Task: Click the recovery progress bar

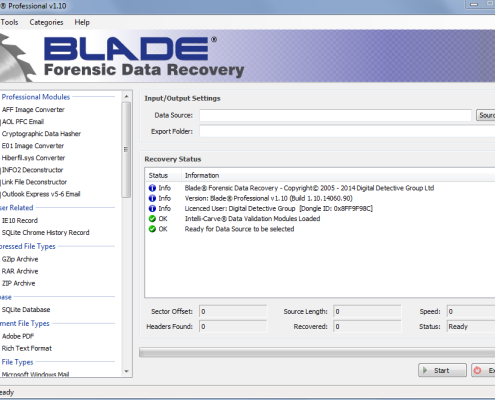Action: pyautogui.click(x=317, y=353)
